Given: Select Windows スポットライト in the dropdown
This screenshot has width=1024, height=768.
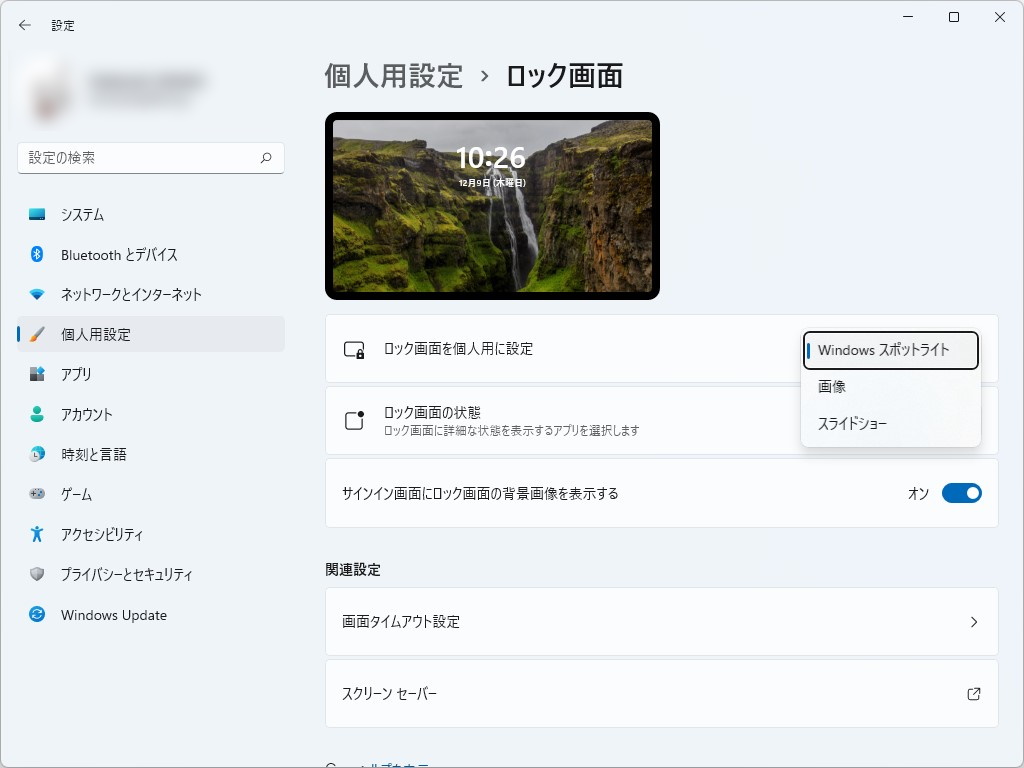Looking at the screenshot, I should 889,351.
